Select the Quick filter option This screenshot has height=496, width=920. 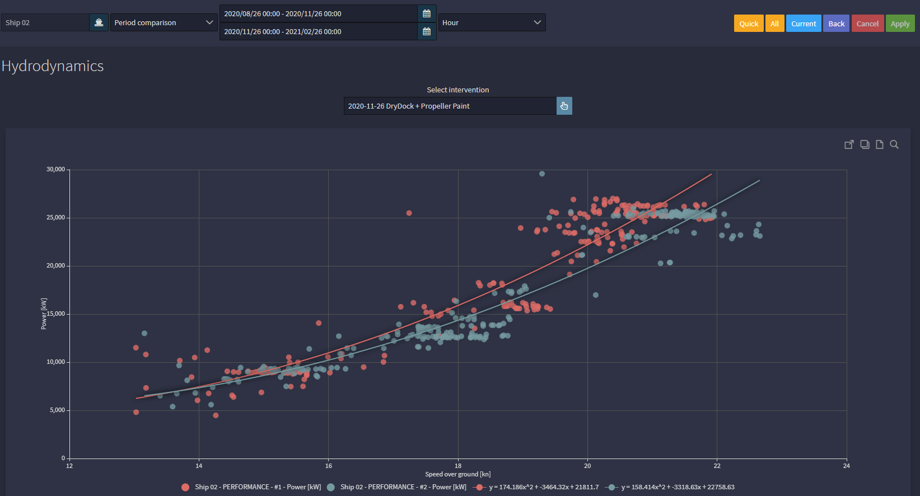click(x=748, y=23)
